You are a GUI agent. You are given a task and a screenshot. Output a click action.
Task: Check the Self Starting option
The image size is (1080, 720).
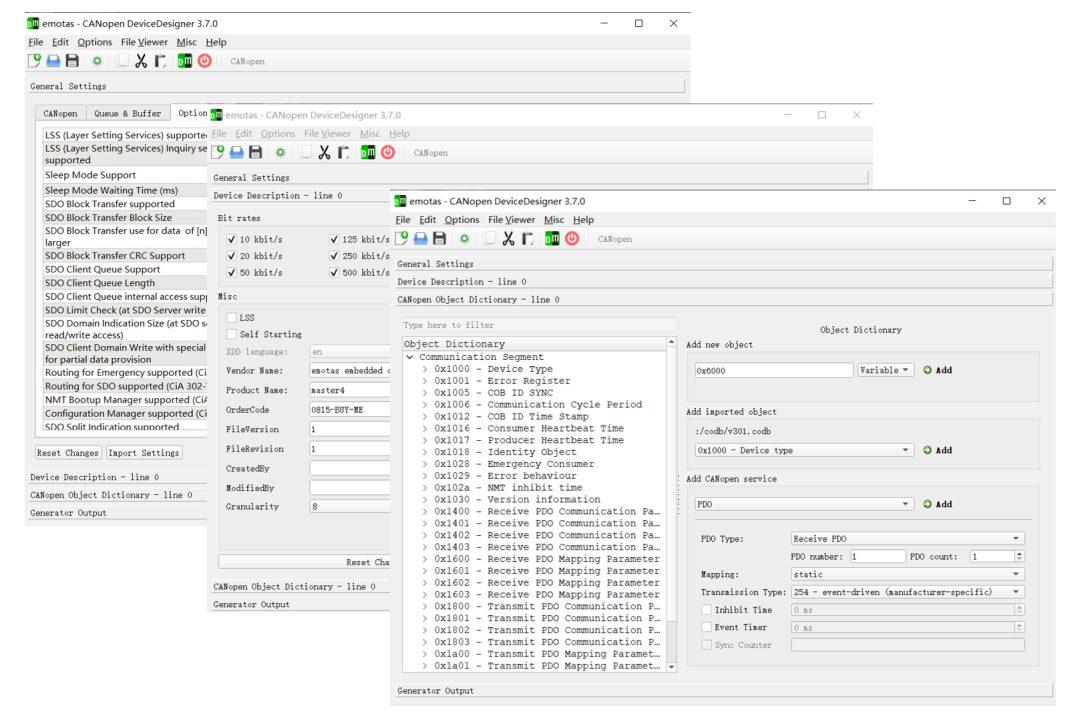pyautogui.click(x=232, y=334)
